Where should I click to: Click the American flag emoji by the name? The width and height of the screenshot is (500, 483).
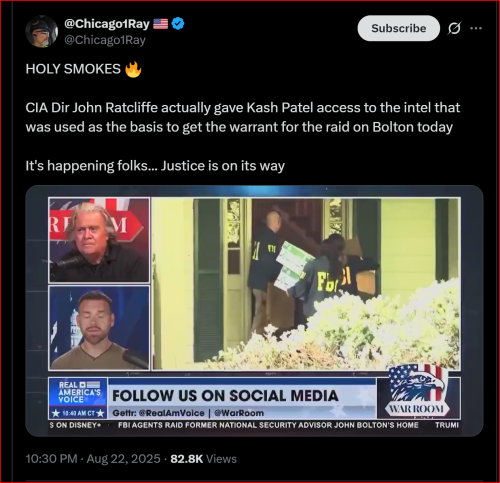click(160, 24)
